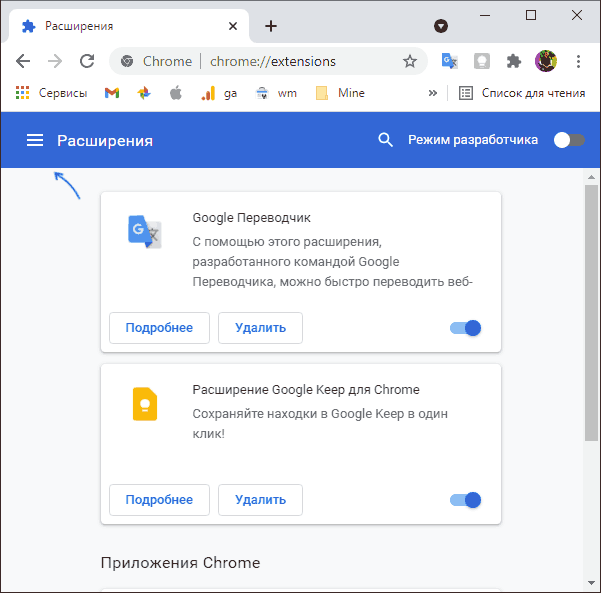This screenshot has width=601, height=593.
Task: Expand hidden bookmarks chevron
Action: (x=433, y=93)
